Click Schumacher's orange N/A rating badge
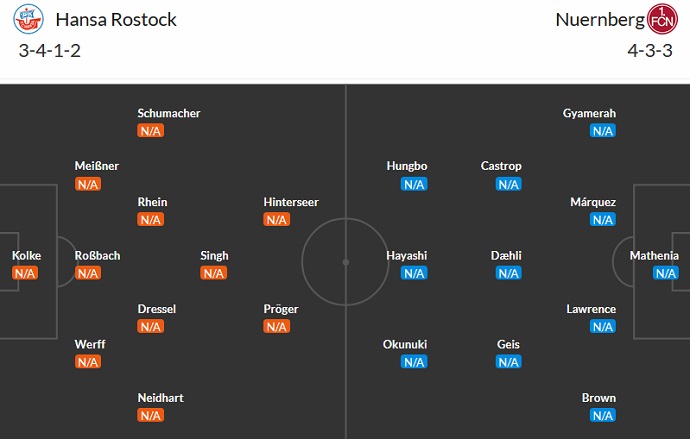 pyautogui.click(x=151, y=131)
